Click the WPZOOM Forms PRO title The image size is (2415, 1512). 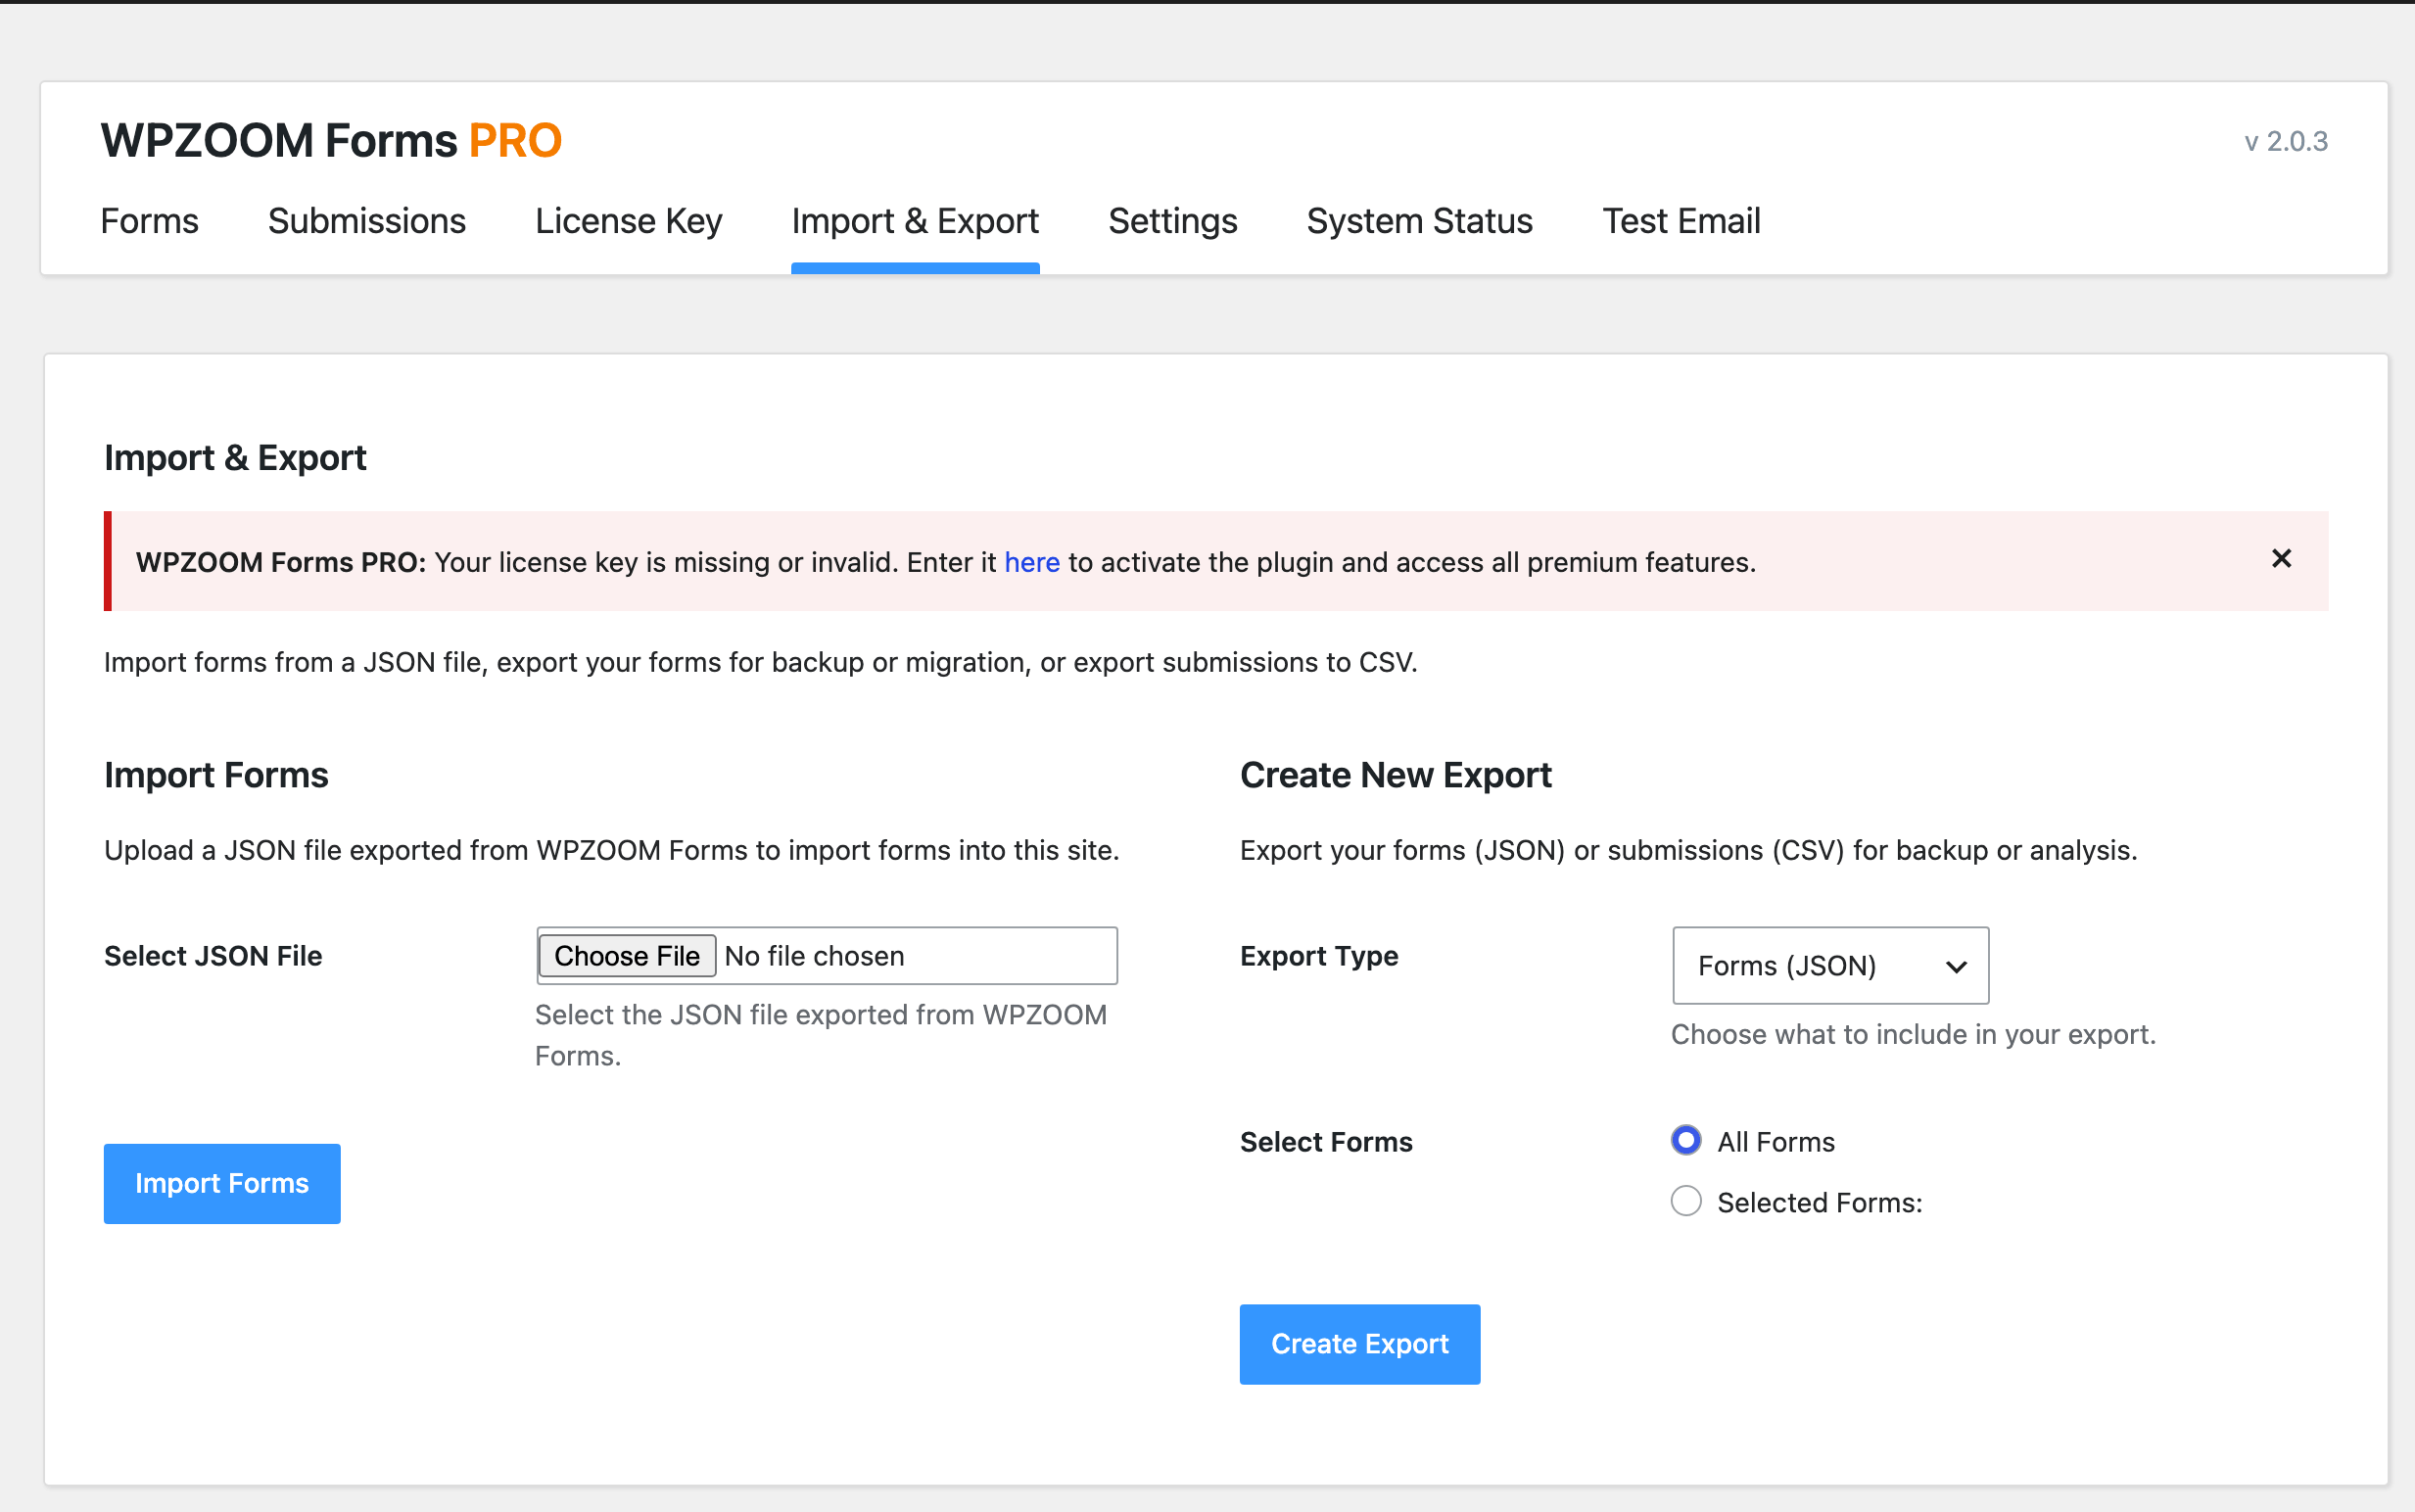coord(331,140)
